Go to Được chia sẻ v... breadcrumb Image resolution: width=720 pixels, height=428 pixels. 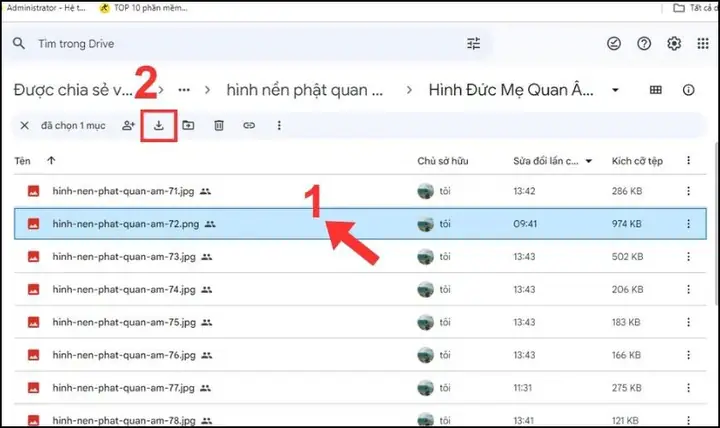[73, 90]
